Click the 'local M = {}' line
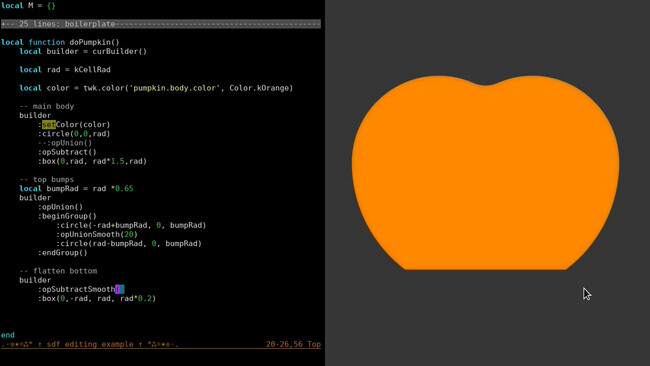Image resolution: width=650 pixels, height=366 pixels. point(28,6)
